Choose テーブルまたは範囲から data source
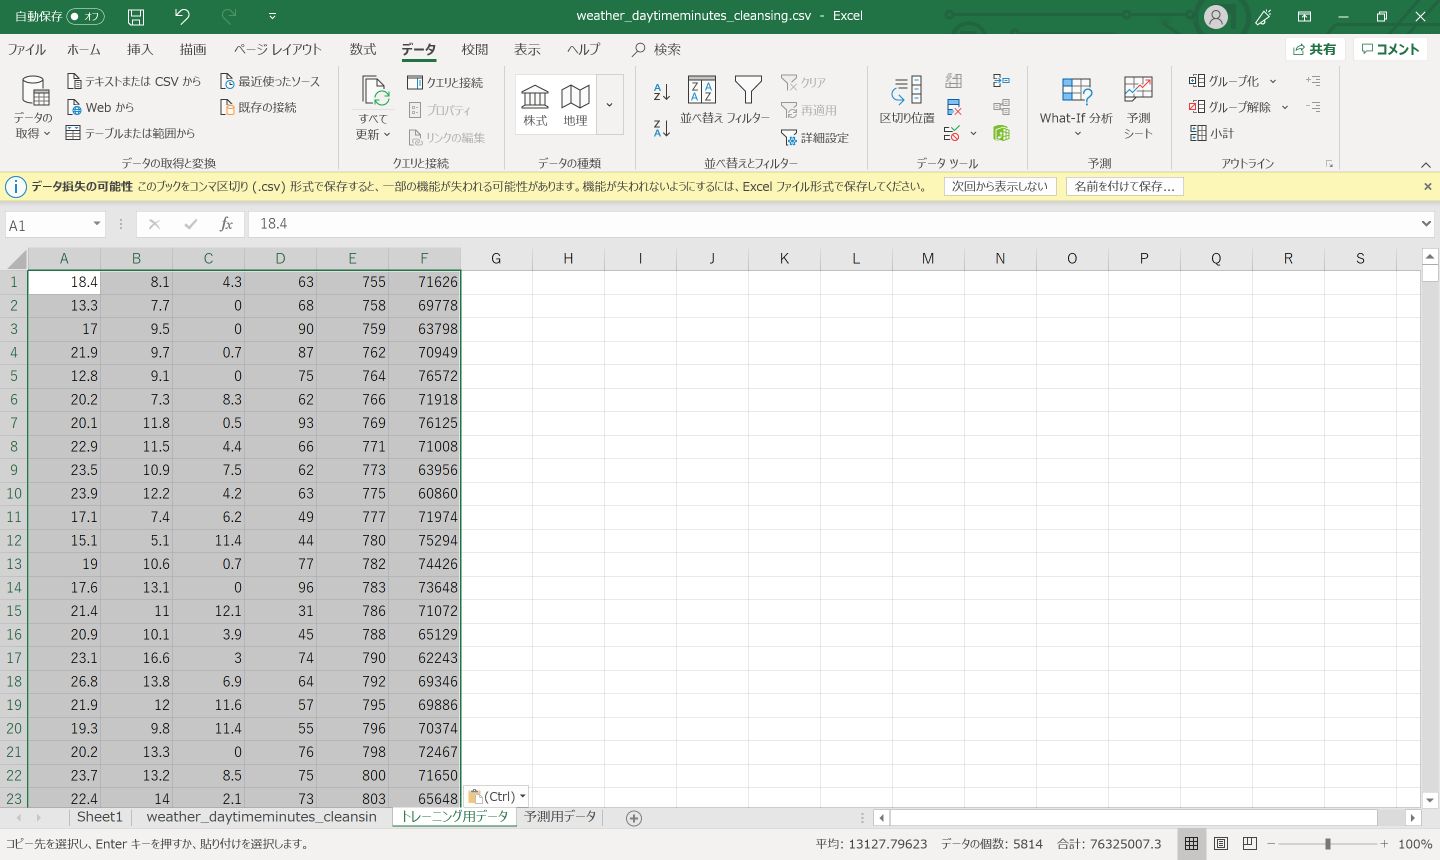The image size is (1440, 860). tap(130, 133)
